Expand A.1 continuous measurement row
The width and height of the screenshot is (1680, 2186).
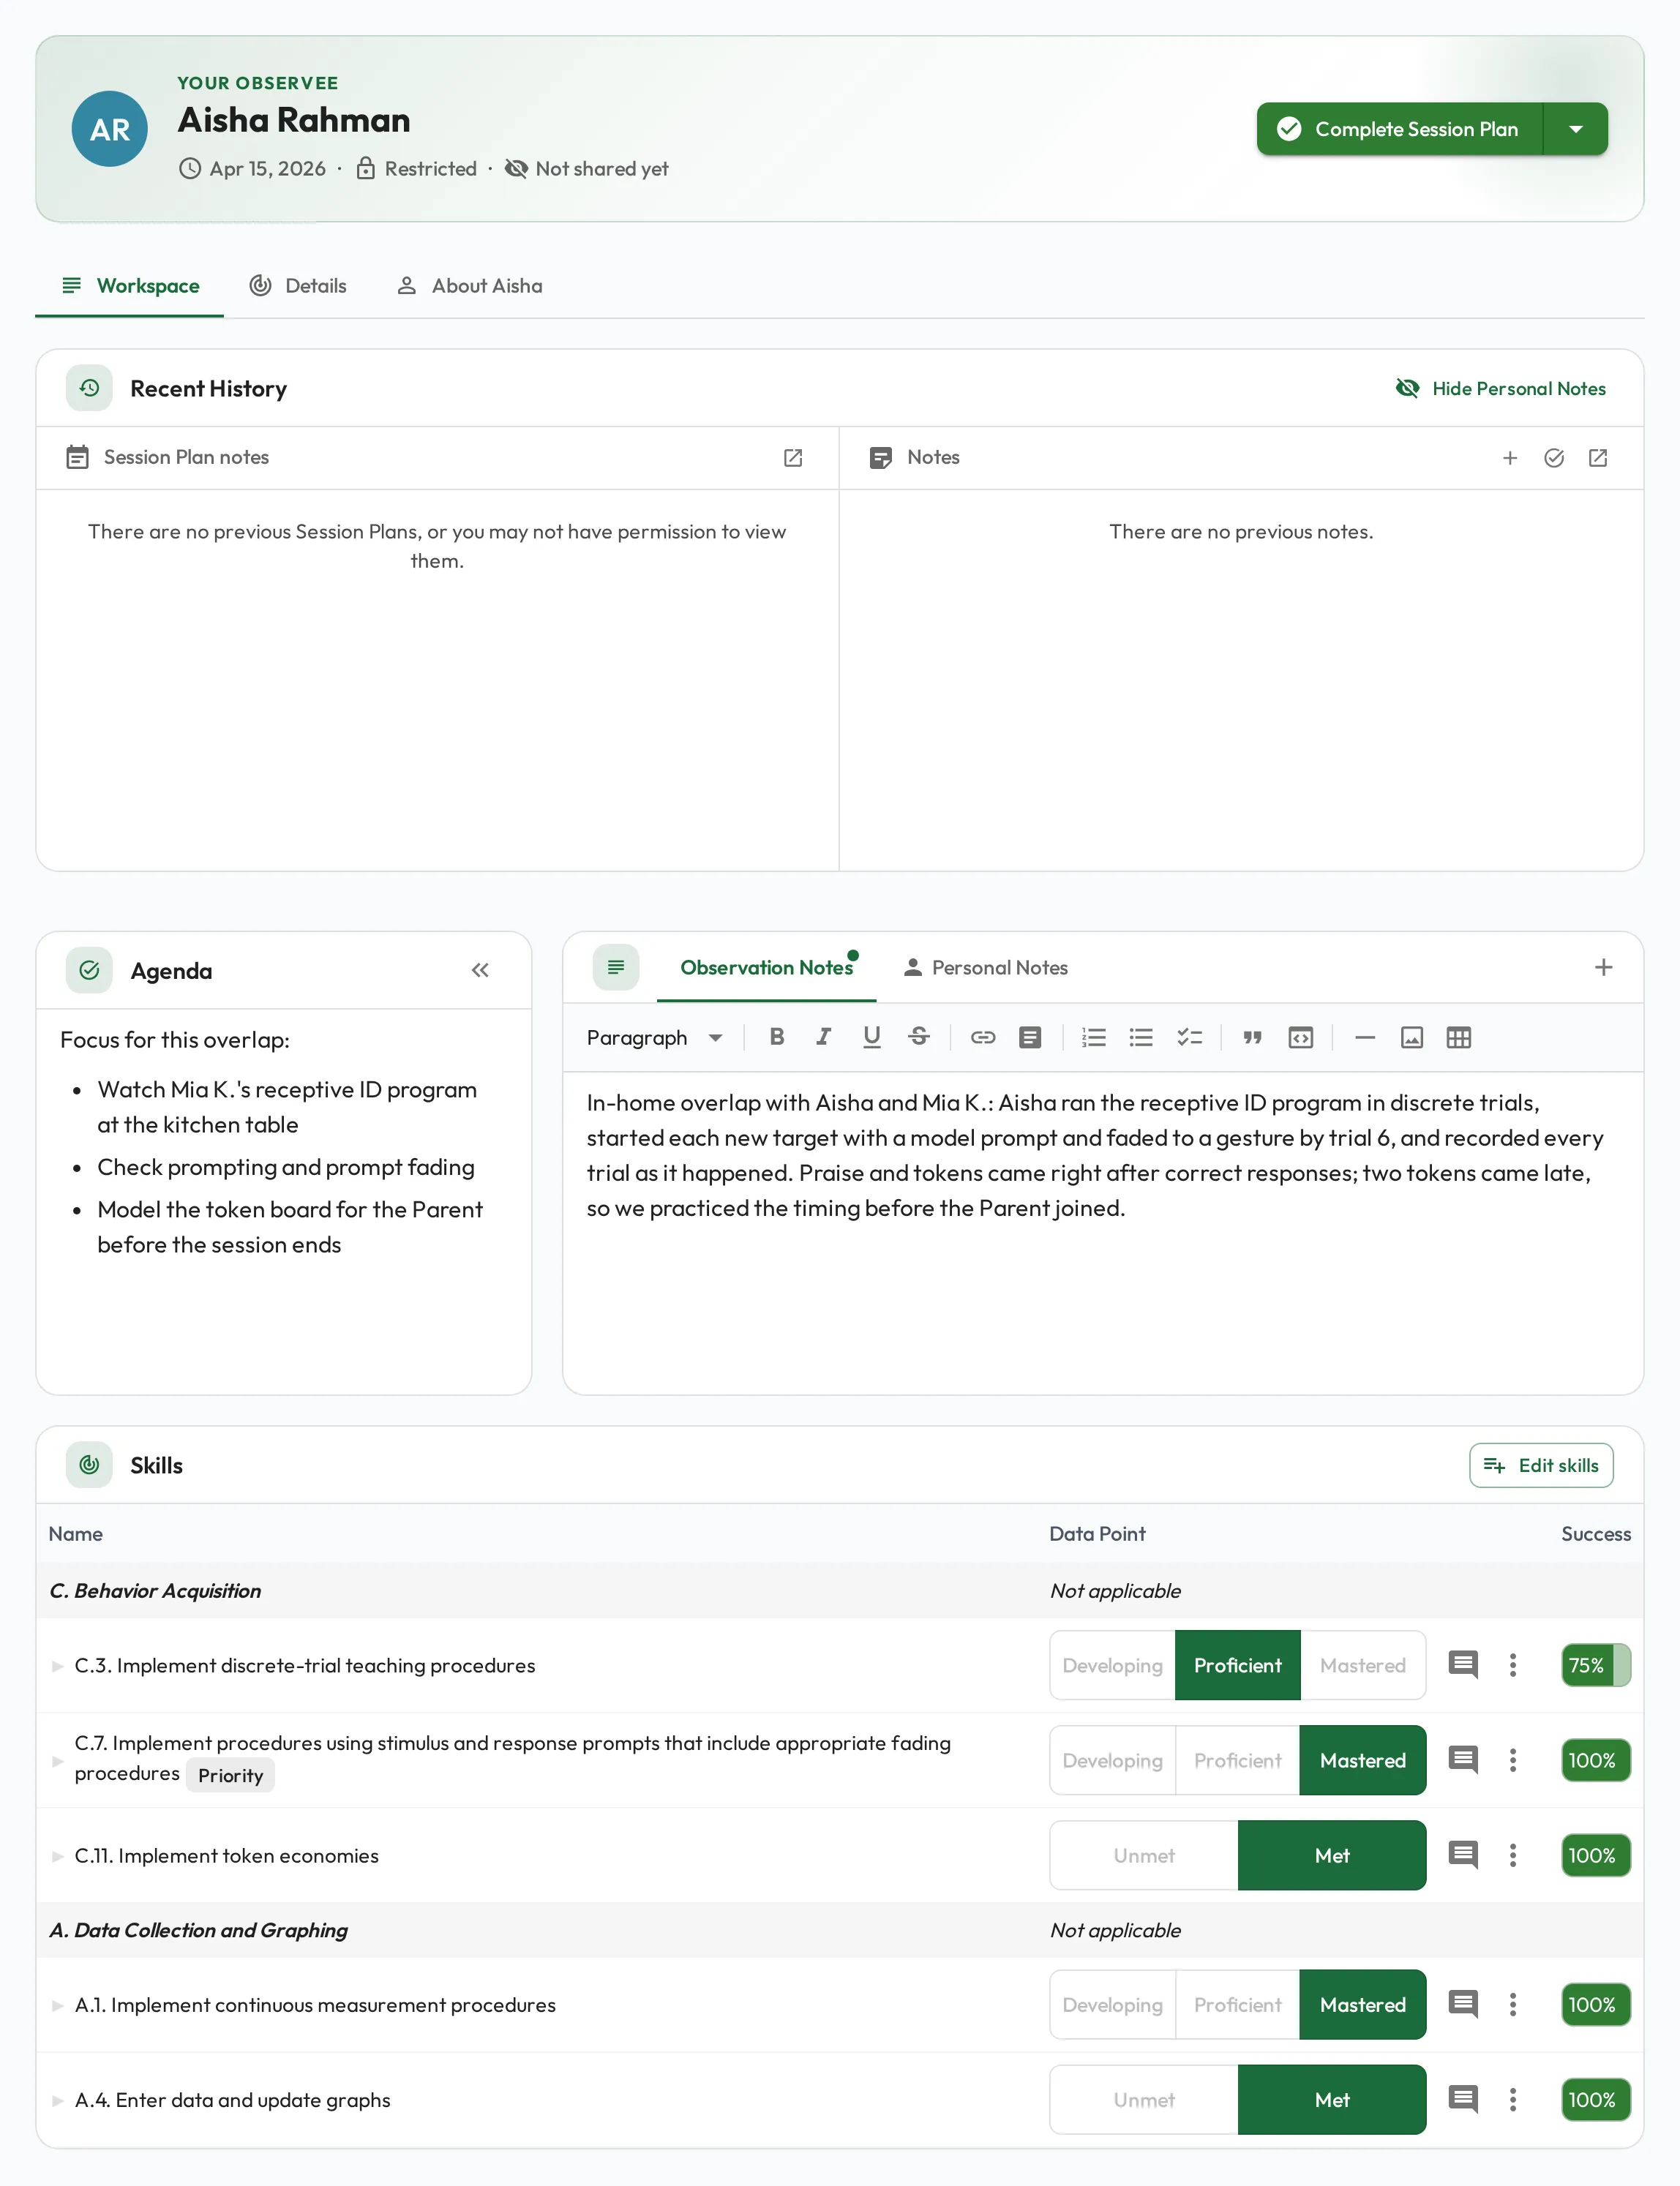(58, 2005)
